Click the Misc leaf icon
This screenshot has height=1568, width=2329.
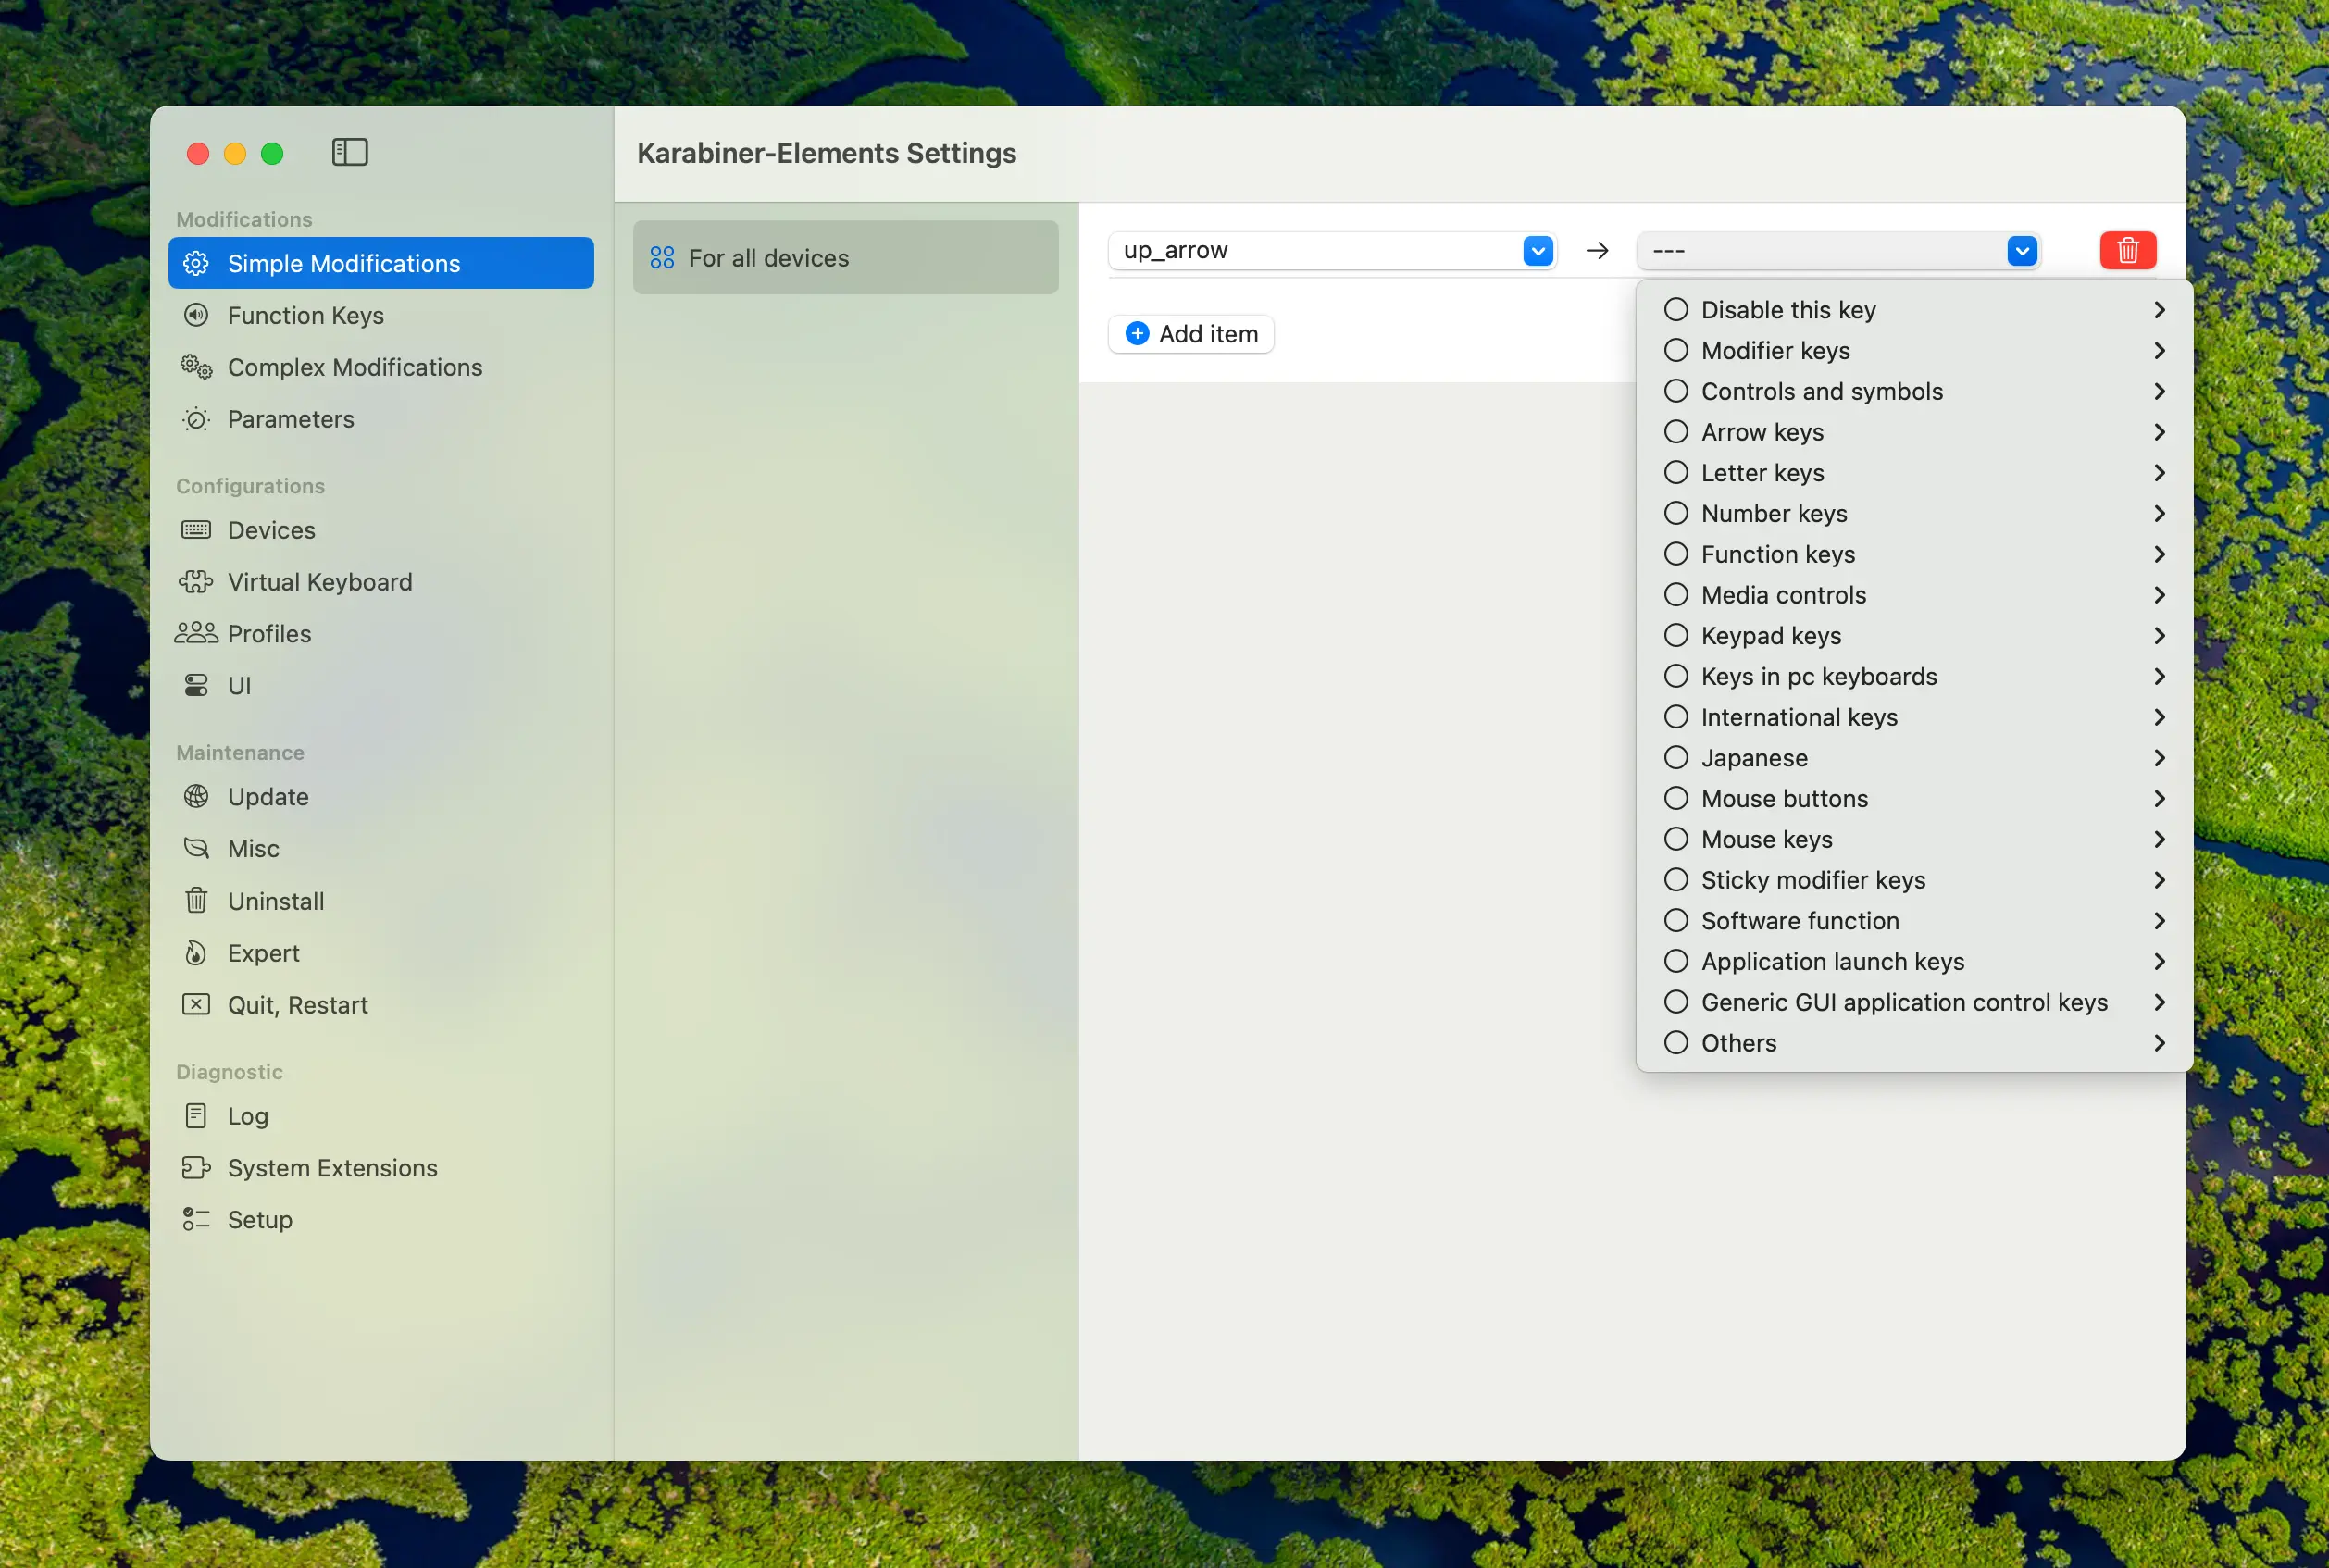[196, 848]
